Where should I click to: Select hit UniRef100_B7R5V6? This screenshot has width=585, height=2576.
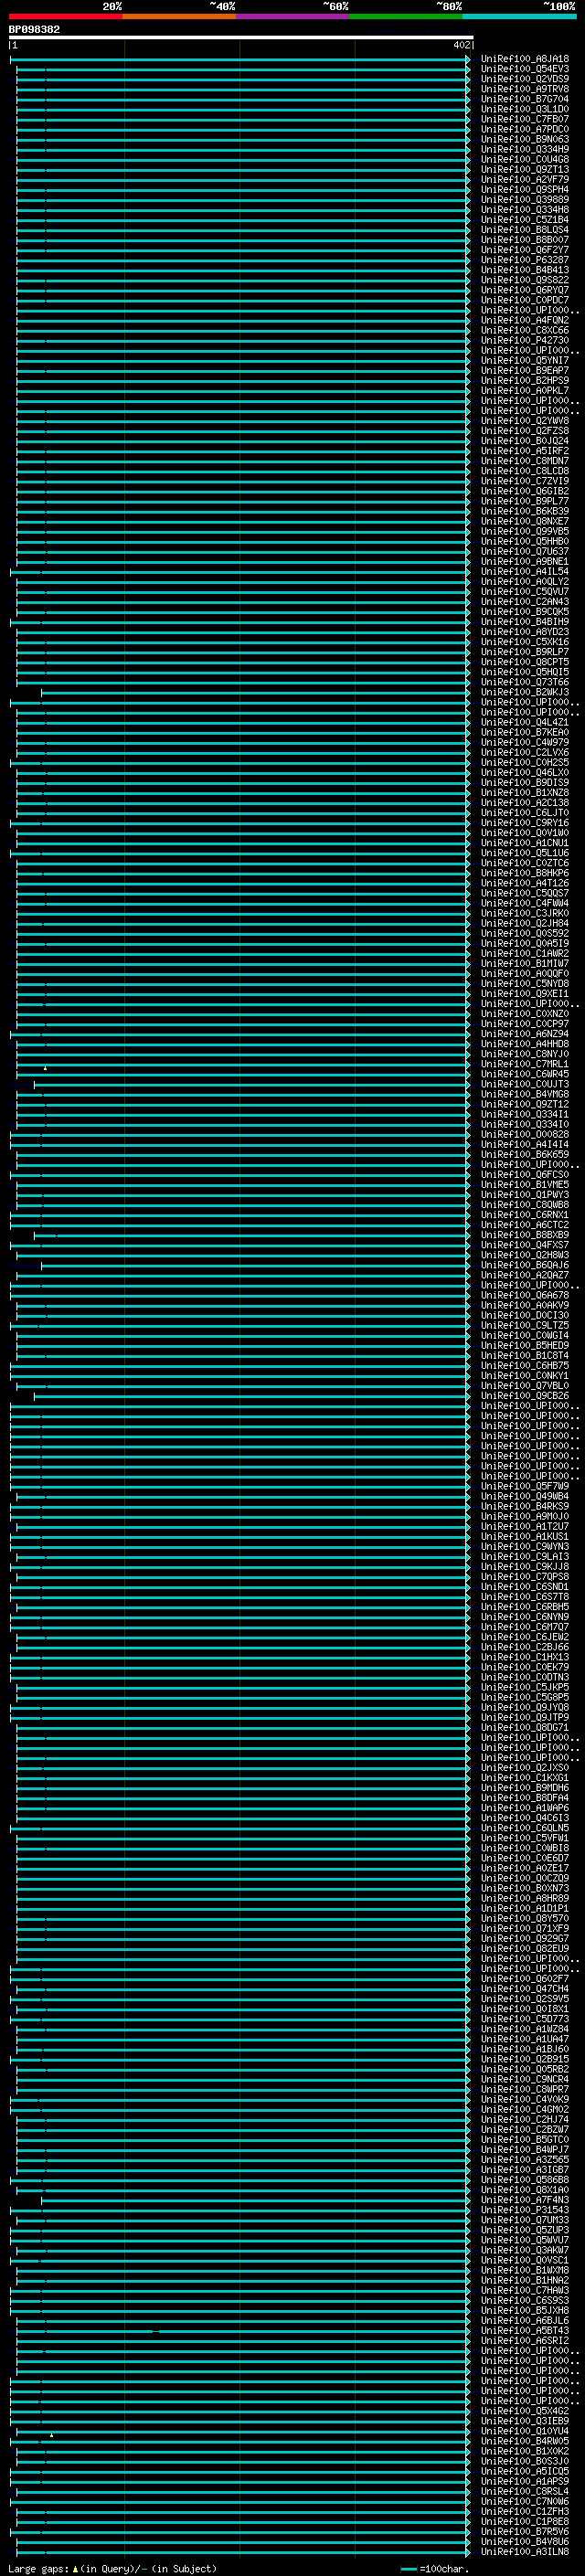point(524,2531)
